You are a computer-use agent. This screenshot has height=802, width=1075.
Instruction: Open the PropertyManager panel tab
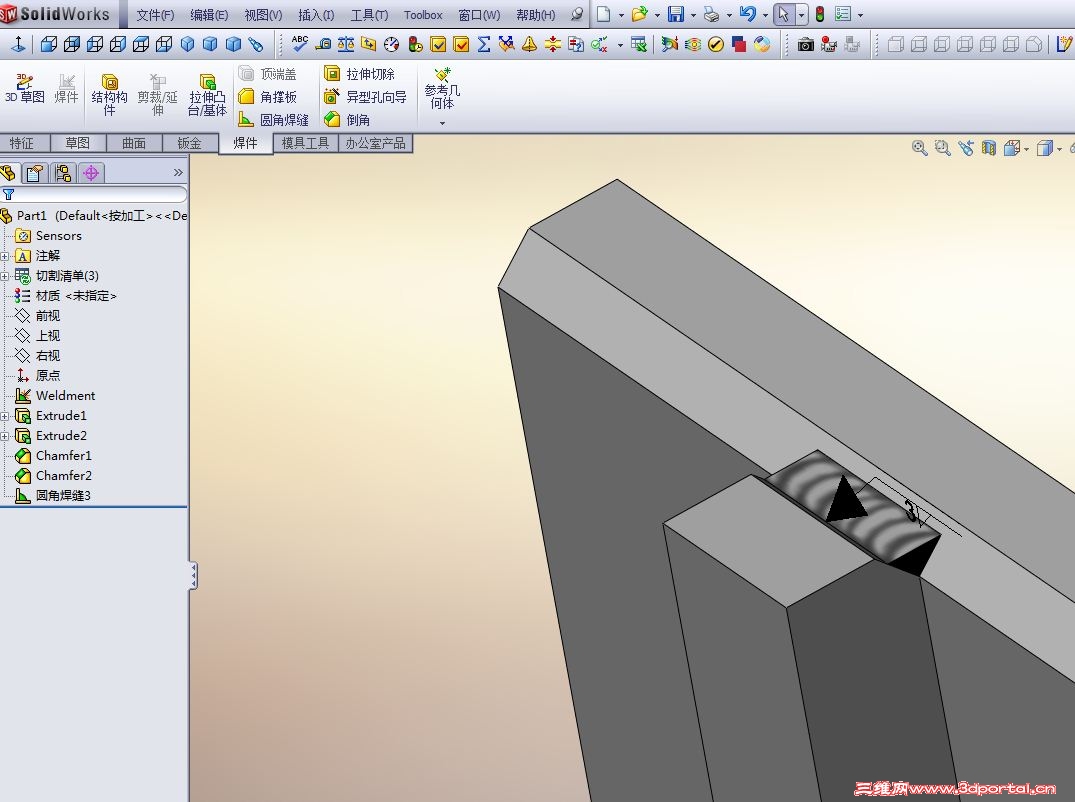coord(35,173)
